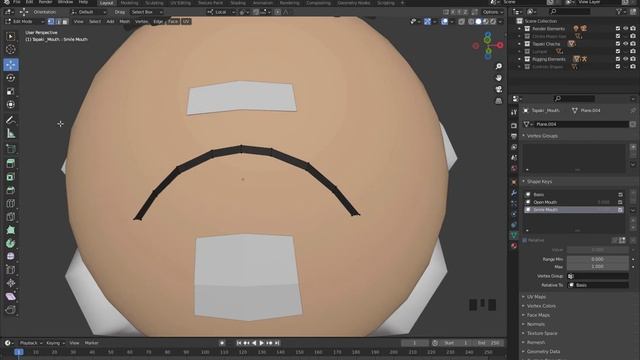Activate the Select Box tool icon
The width and height of the screenshot is (640, 360).
(x=11, y=36)
